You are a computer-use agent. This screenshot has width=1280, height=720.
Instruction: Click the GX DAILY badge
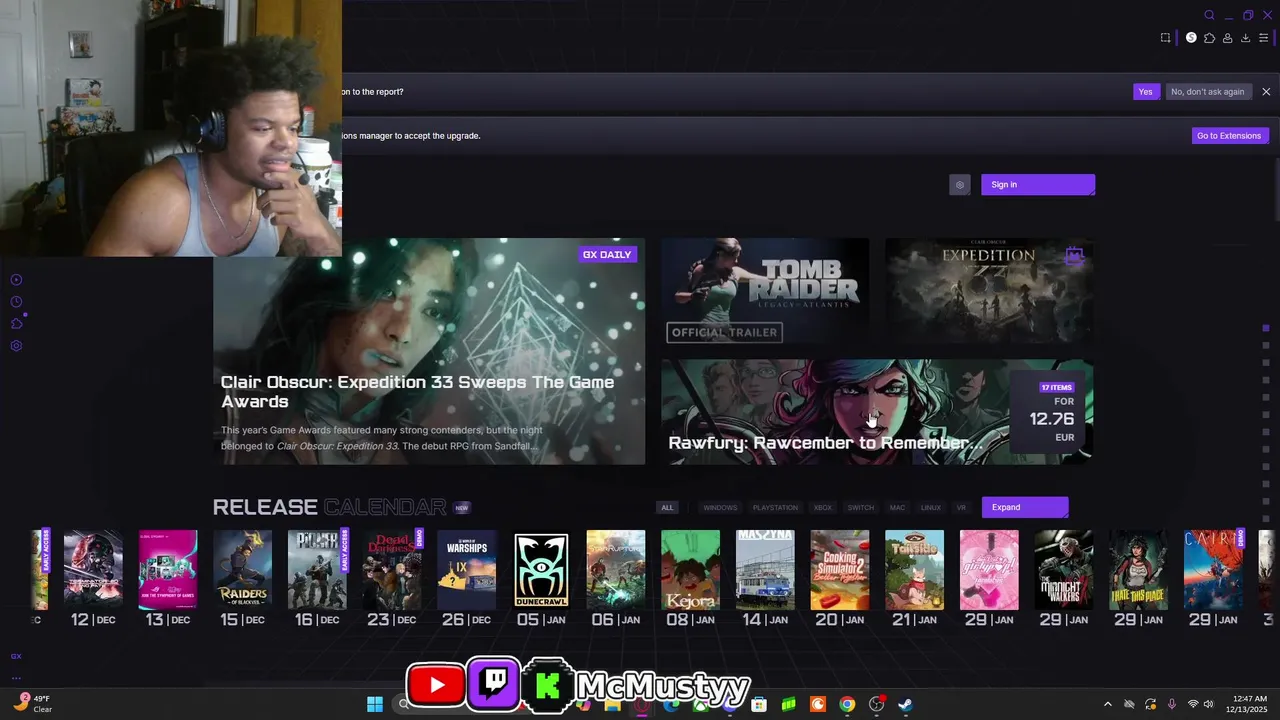607,254
